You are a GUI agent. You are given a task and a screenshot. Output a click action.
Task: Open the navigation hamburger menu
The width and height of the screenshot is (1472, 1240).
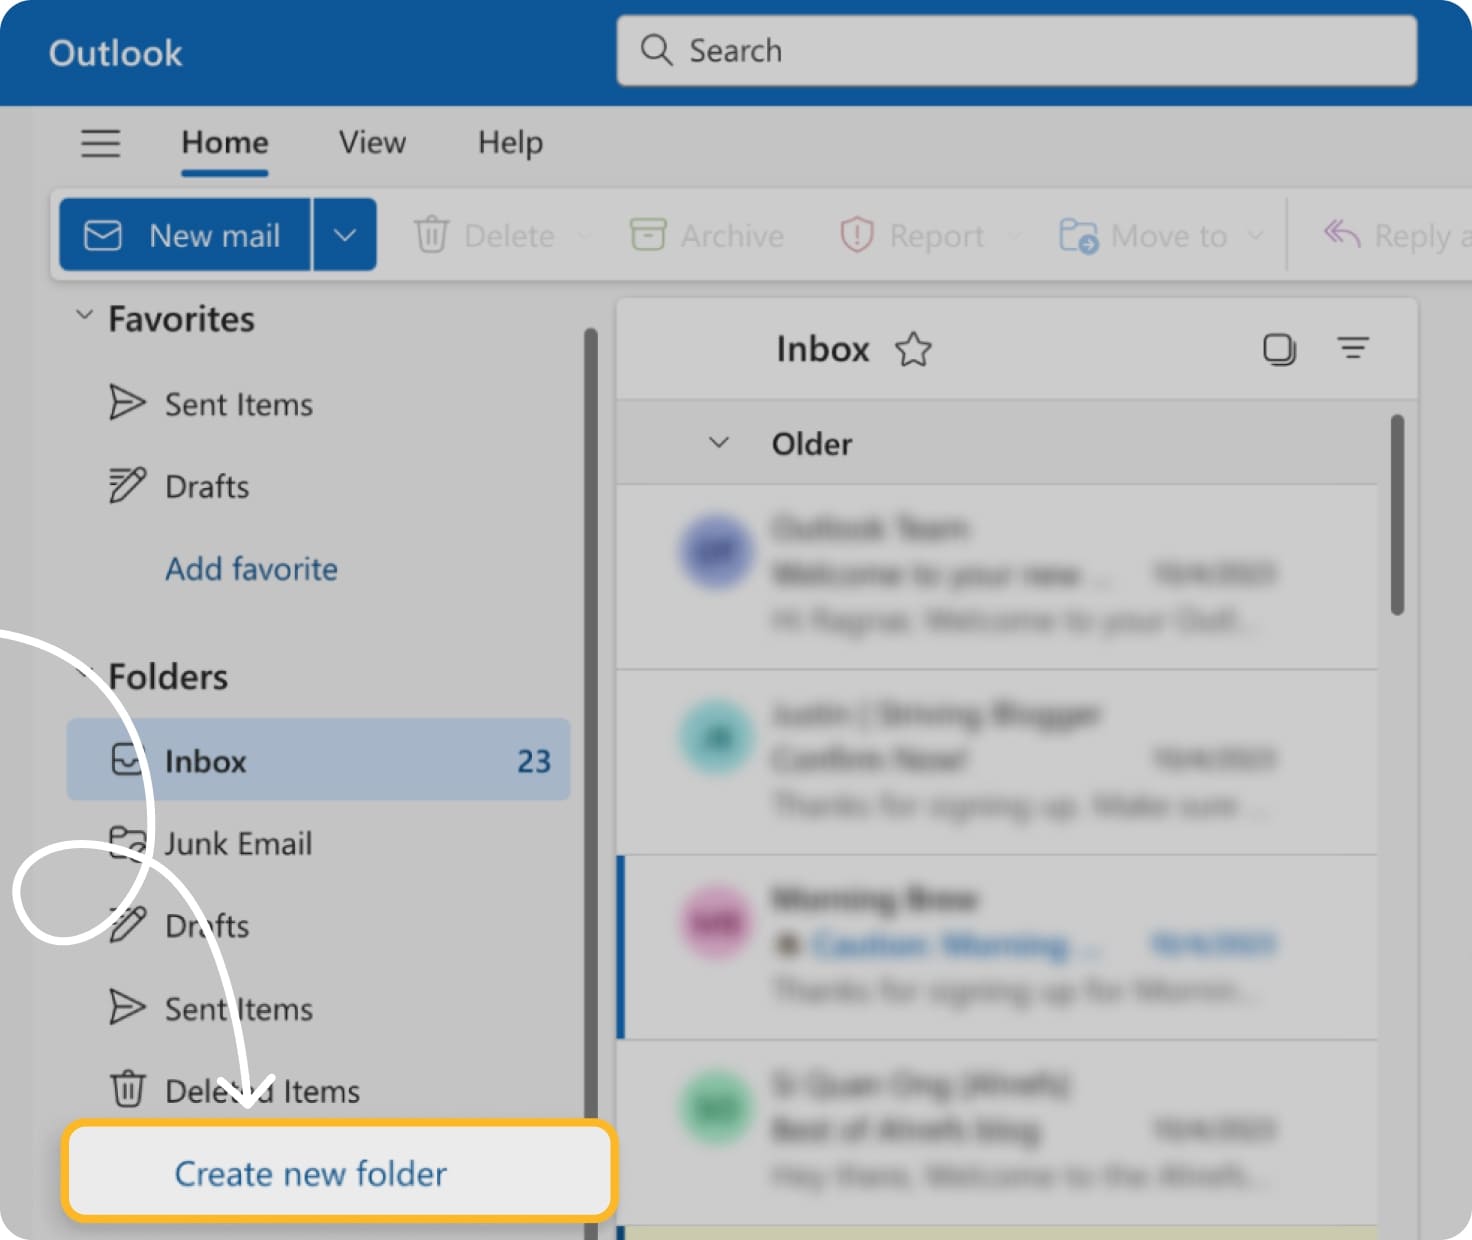point(100,144)
